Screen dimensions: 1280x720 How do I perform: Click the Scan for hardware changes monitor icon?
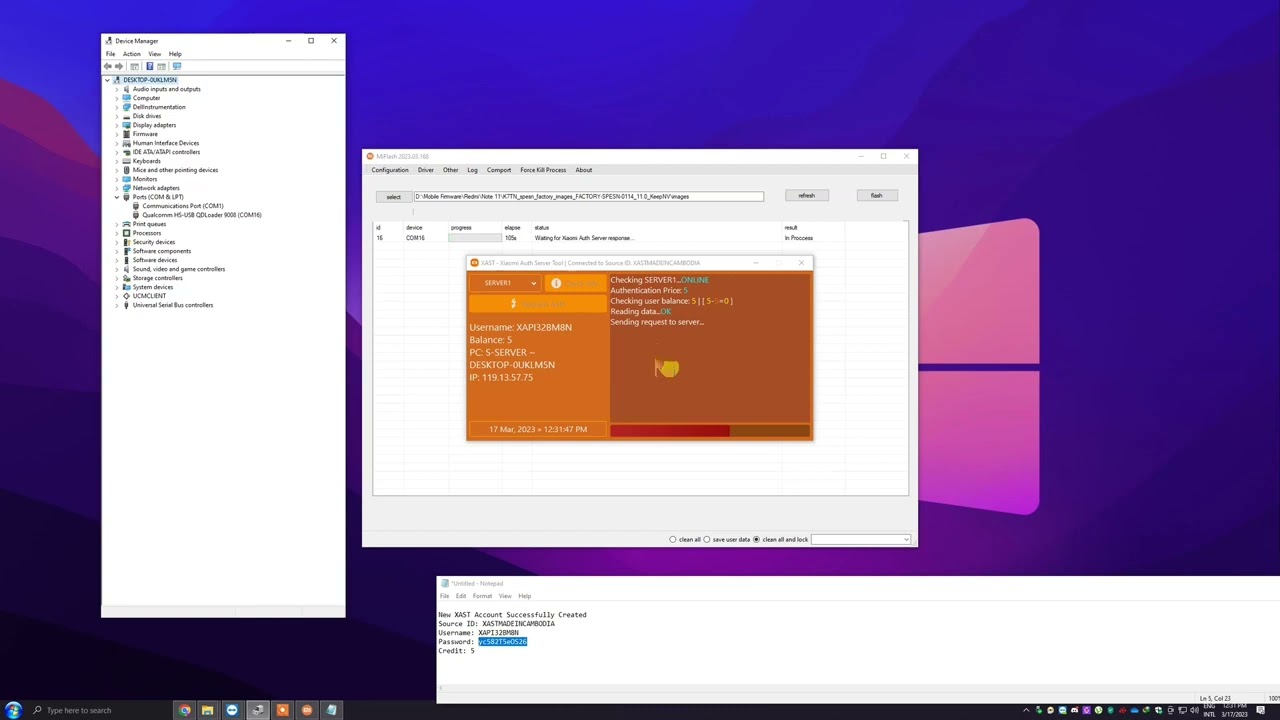coord(176,66)
